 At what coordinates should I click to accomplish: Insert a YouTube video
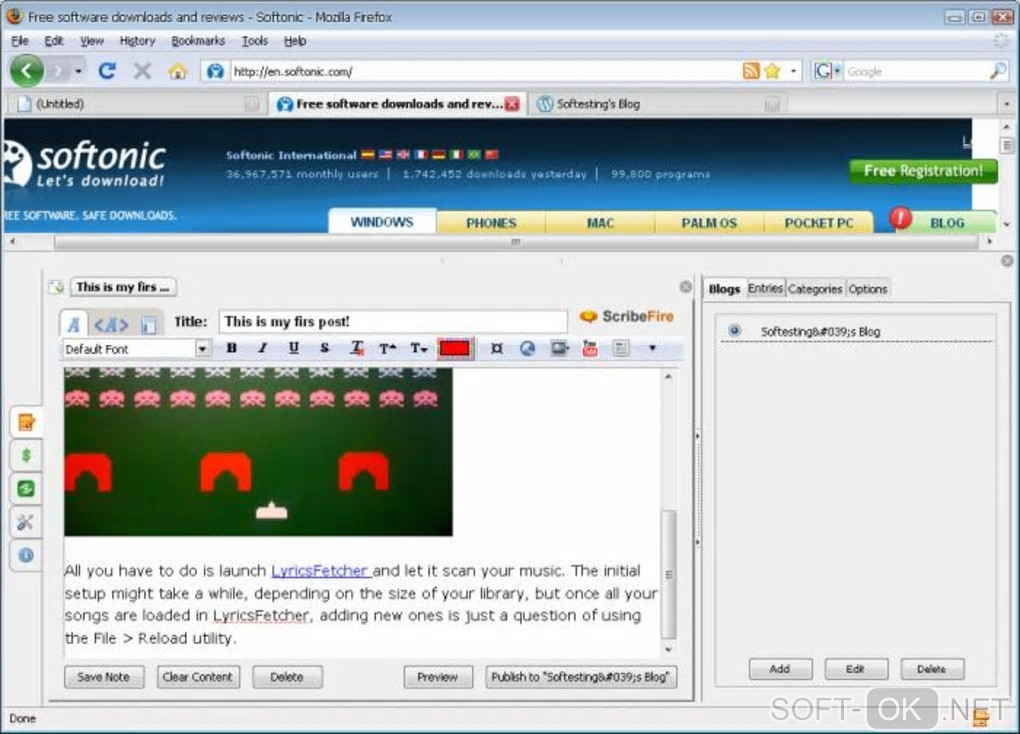(590, 348)
